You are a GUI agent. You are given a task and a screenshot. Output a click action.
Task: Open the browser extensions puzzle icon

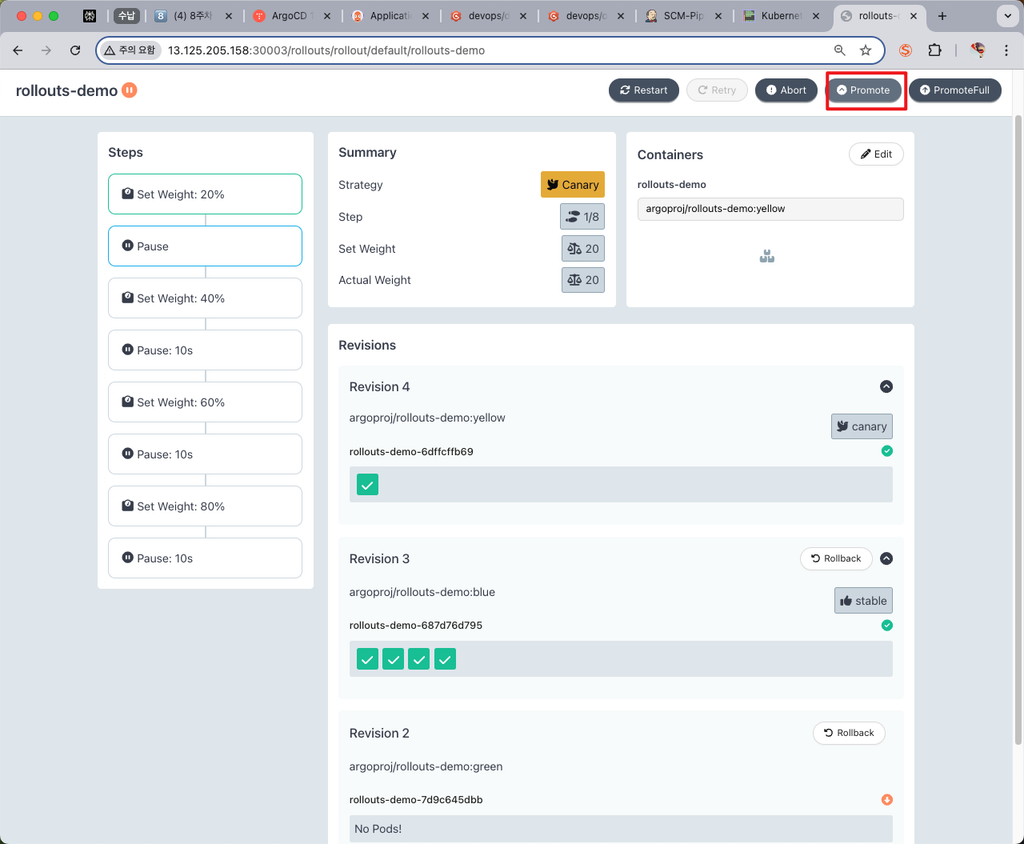[x=935, y=50]
